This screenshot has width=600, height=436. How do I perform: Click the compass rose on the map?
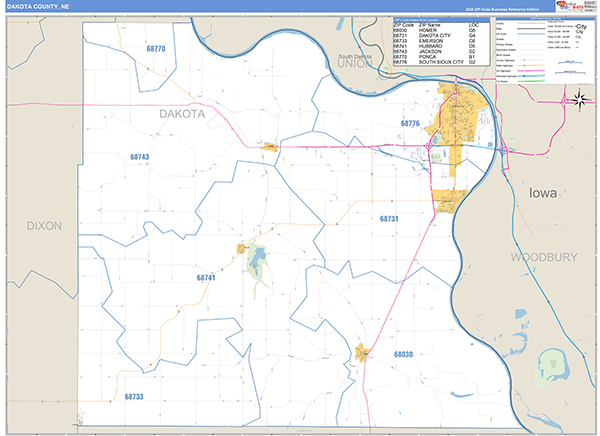580,100
